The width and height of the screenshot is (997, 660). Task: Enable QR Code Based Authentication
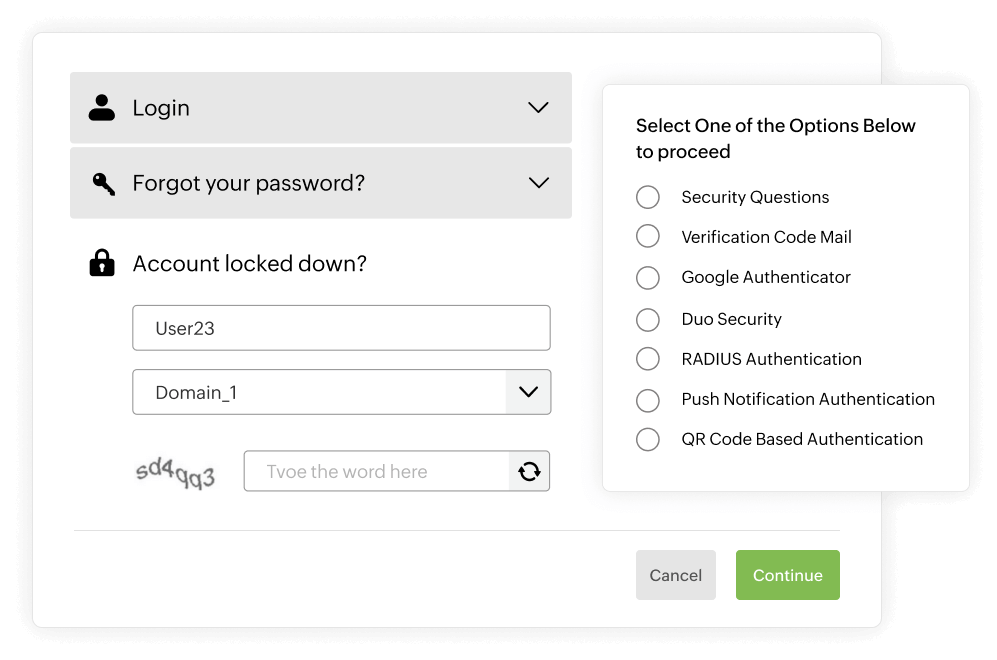click(647, 439)
